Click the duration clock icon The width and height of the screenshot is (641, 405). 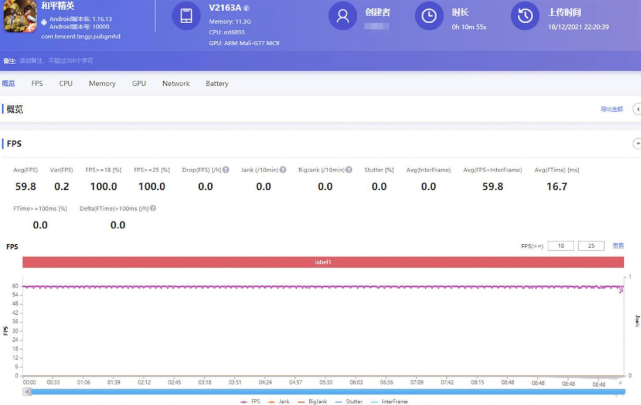pyautogui.click(x=428, y=16)
